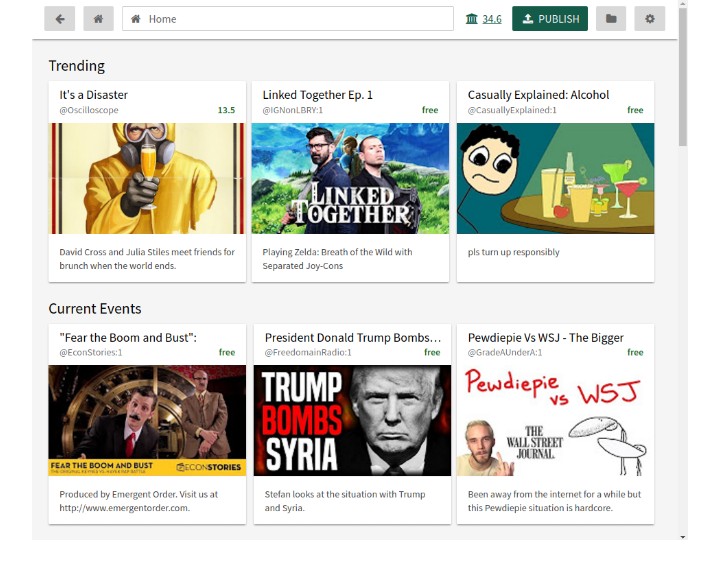
Task: Click description 'Produced by Emergent Order'
Action: coord(139,501)
